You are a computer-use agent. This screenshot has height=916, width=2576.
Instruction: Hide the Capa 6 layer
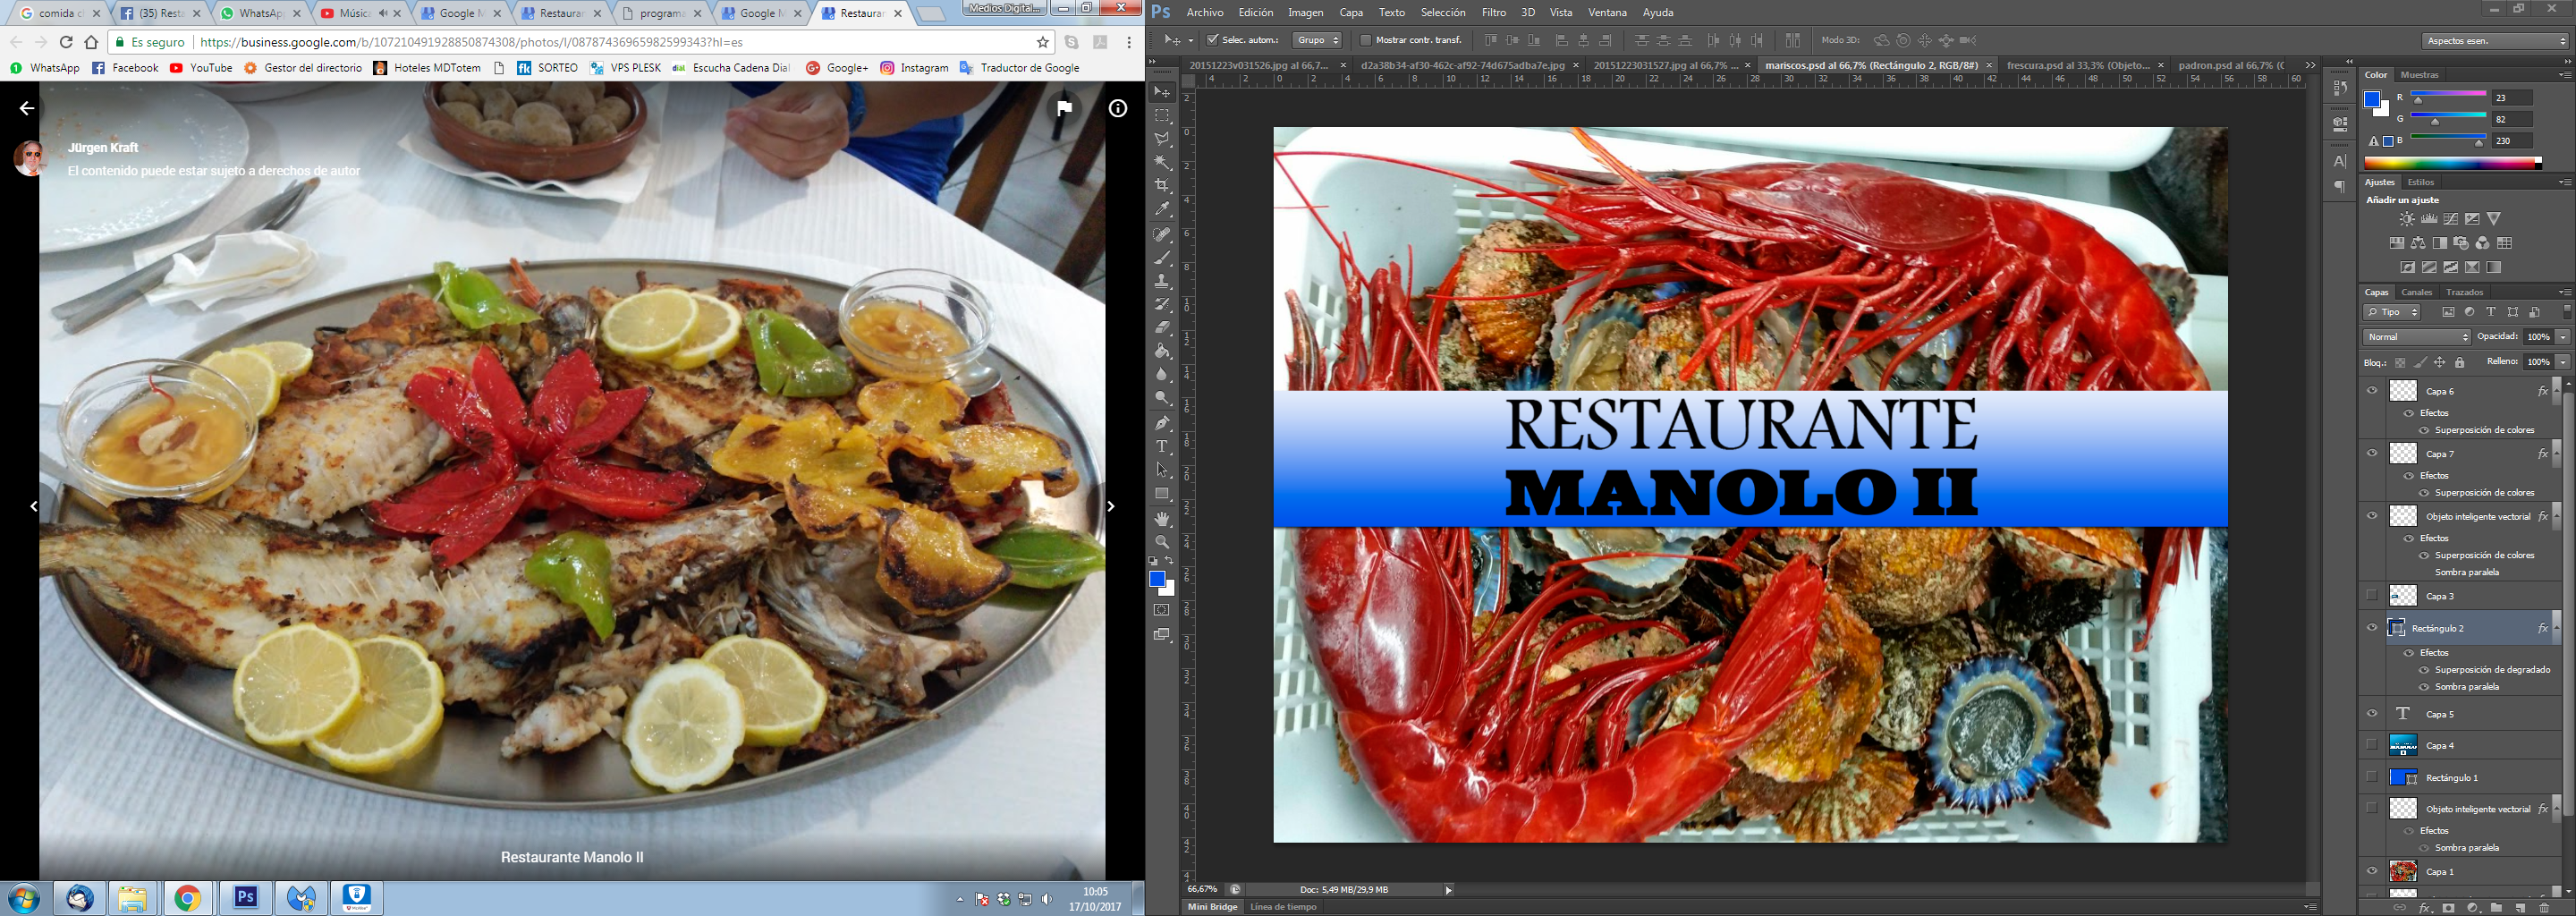[x=2372, y=391]
